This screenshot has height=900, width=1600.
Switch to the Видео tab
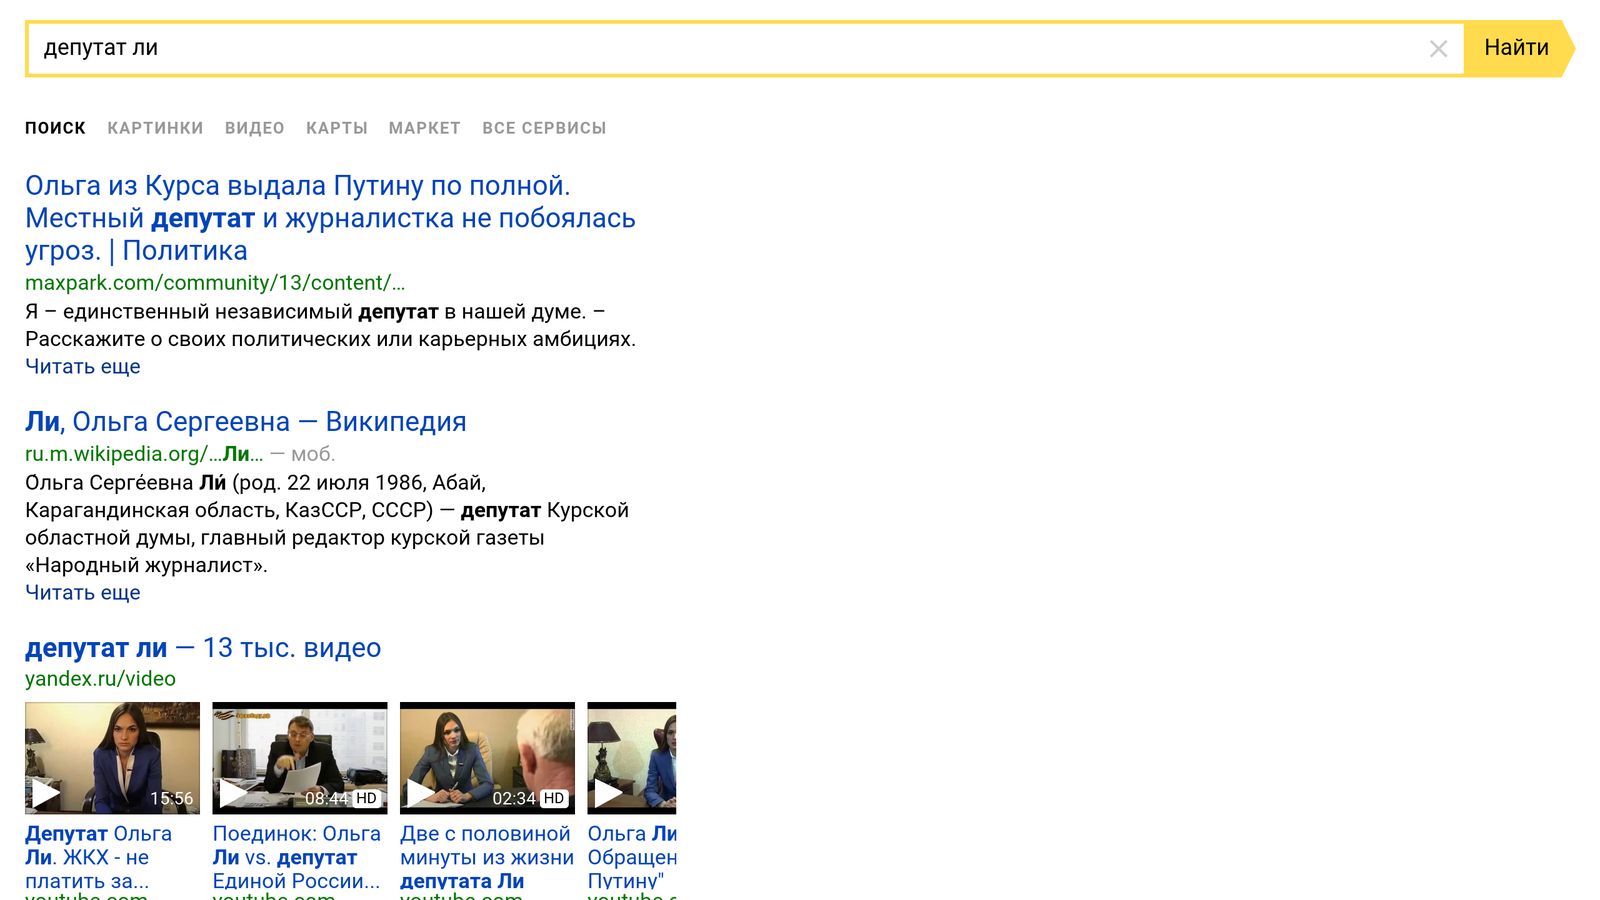[254, 128]
